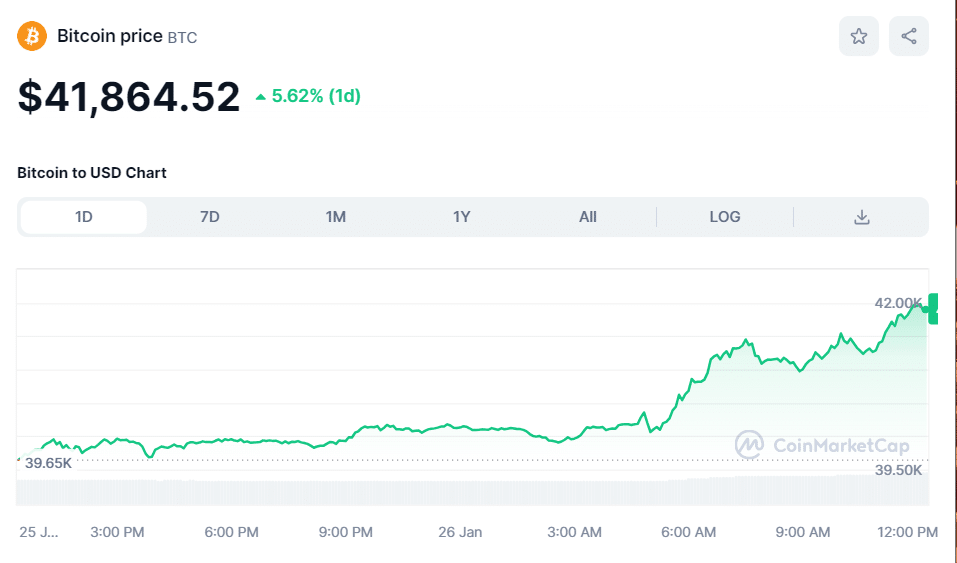Add Bitcoin to watchlist with star icon
The image size is (957, 563).
click(x=858, y=36)
